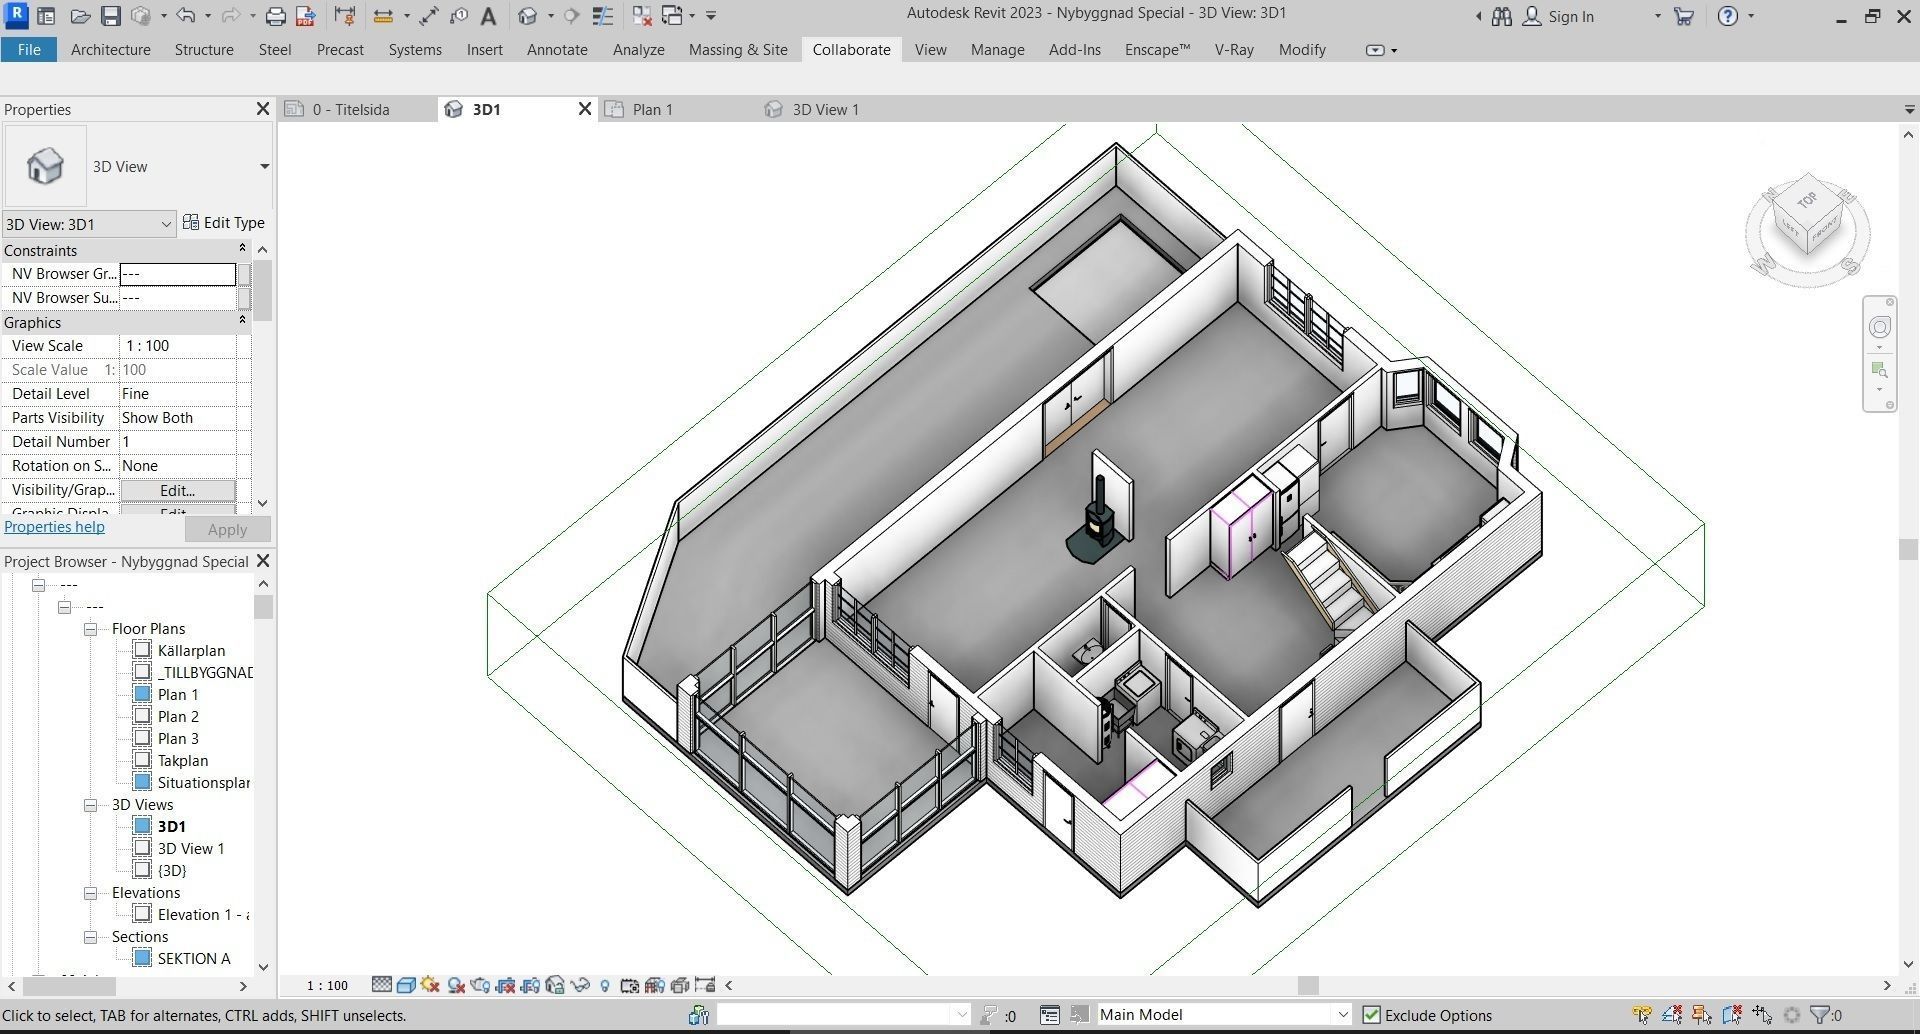
Task: Switch to the 0 - Titelsida view tab
Action: click(351, 109)
